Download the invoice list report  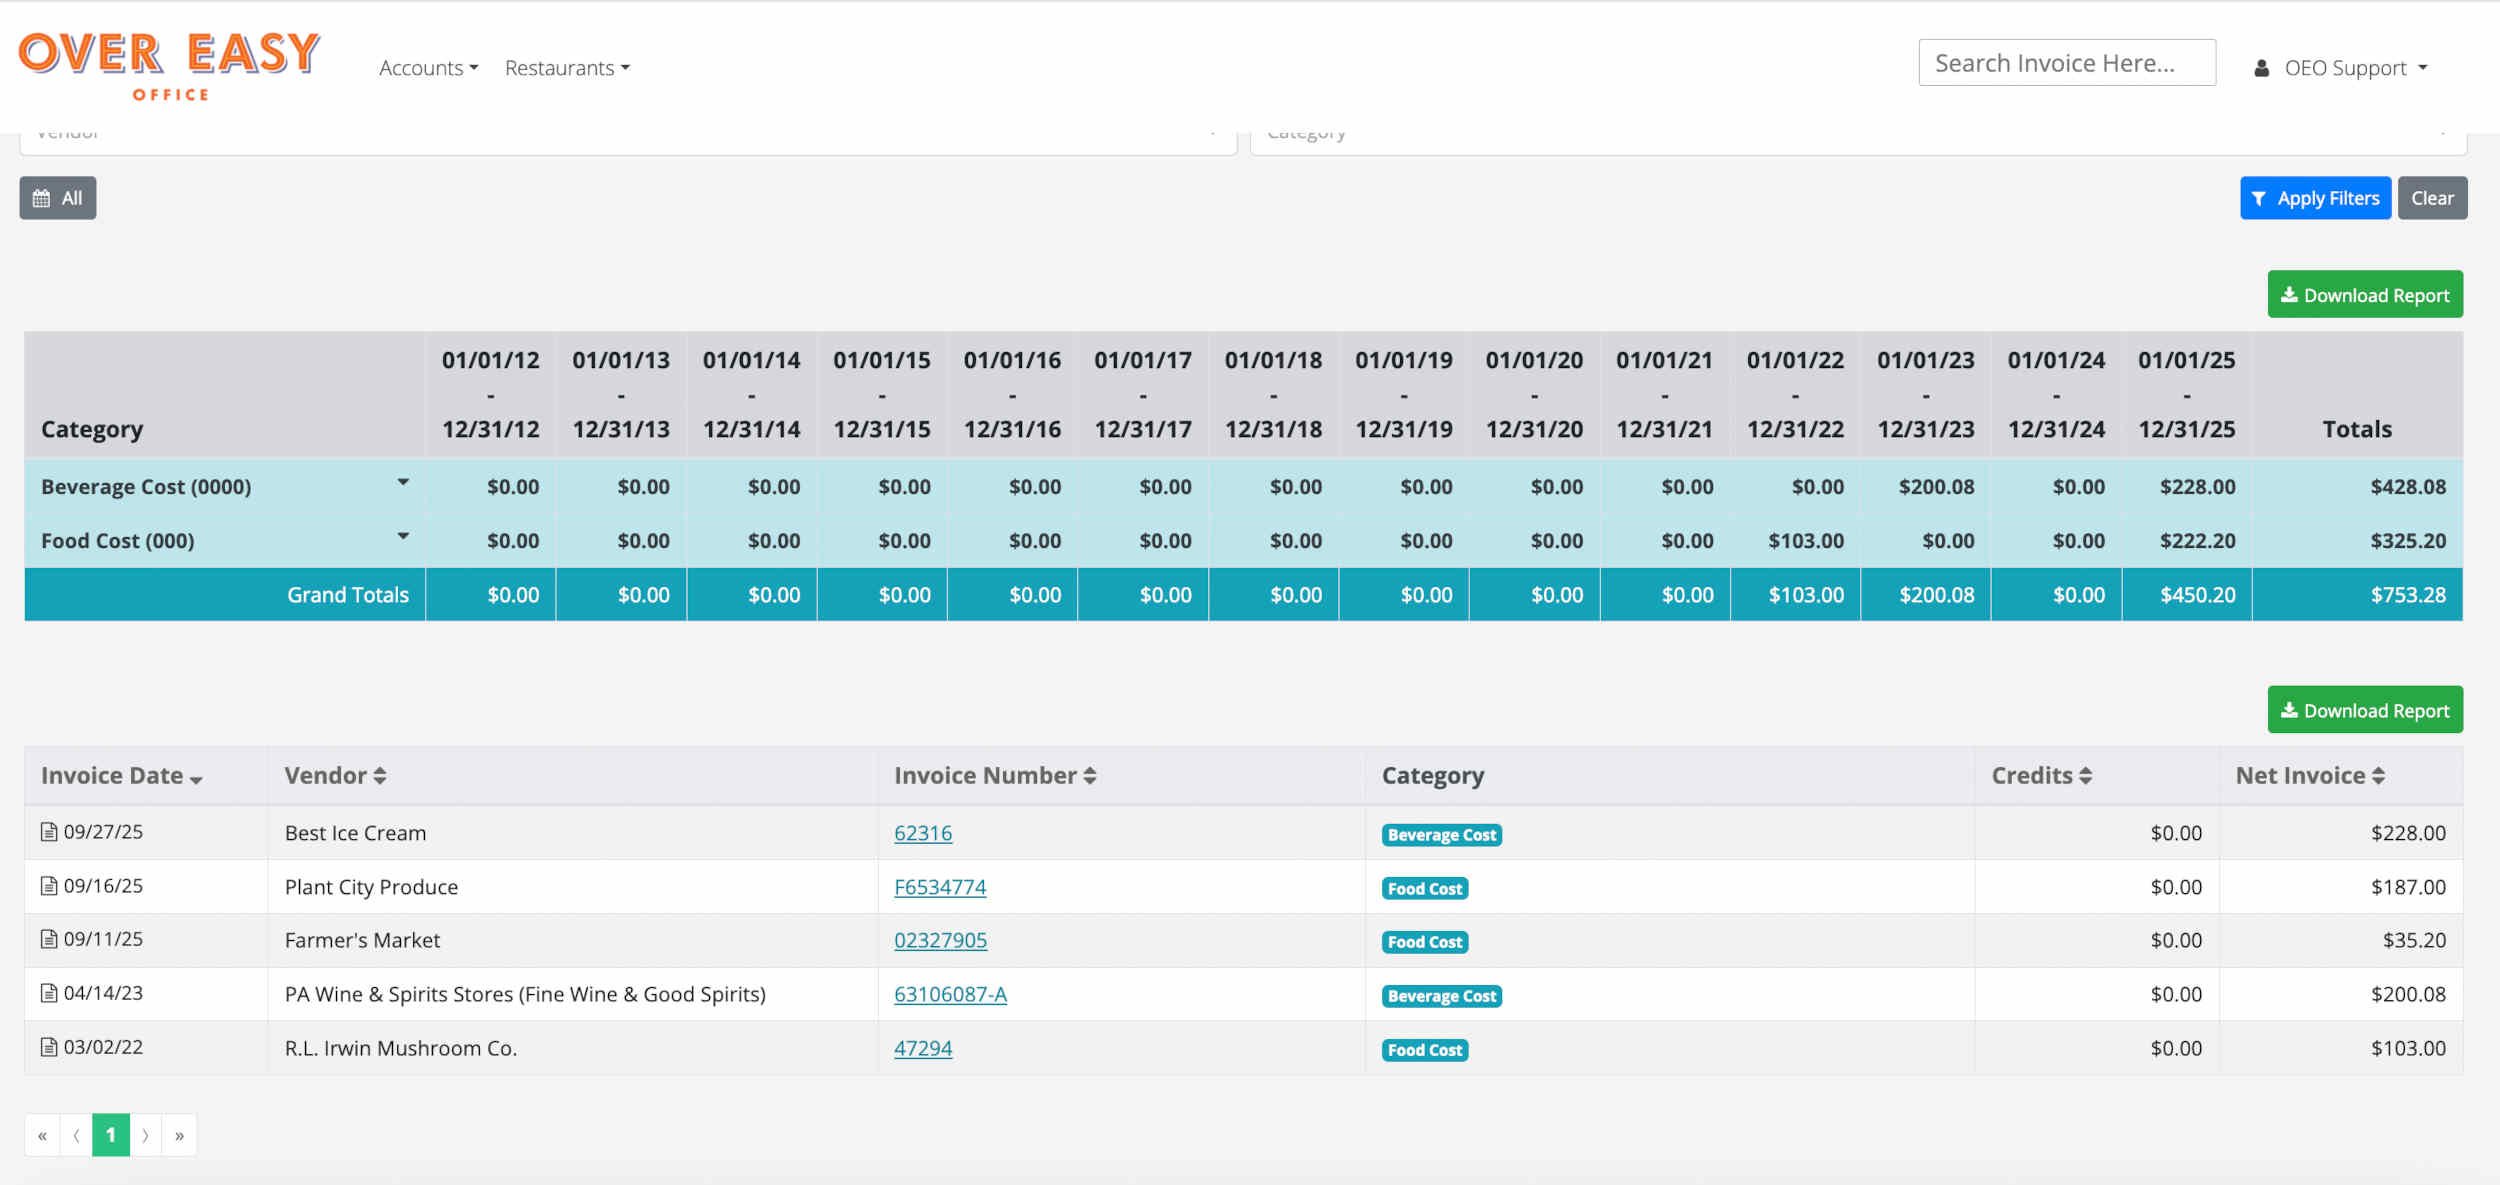tap(2364, 710)
